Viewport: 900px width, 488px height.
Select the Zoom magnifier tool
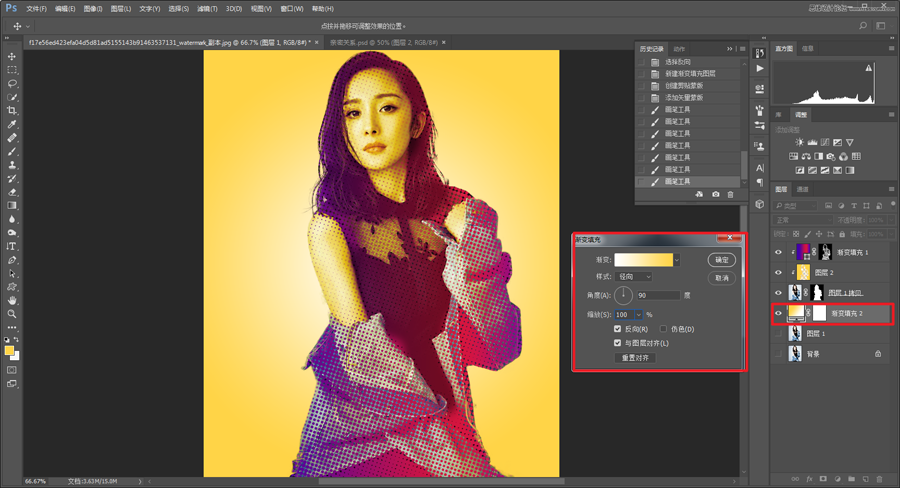pos(12,314)
